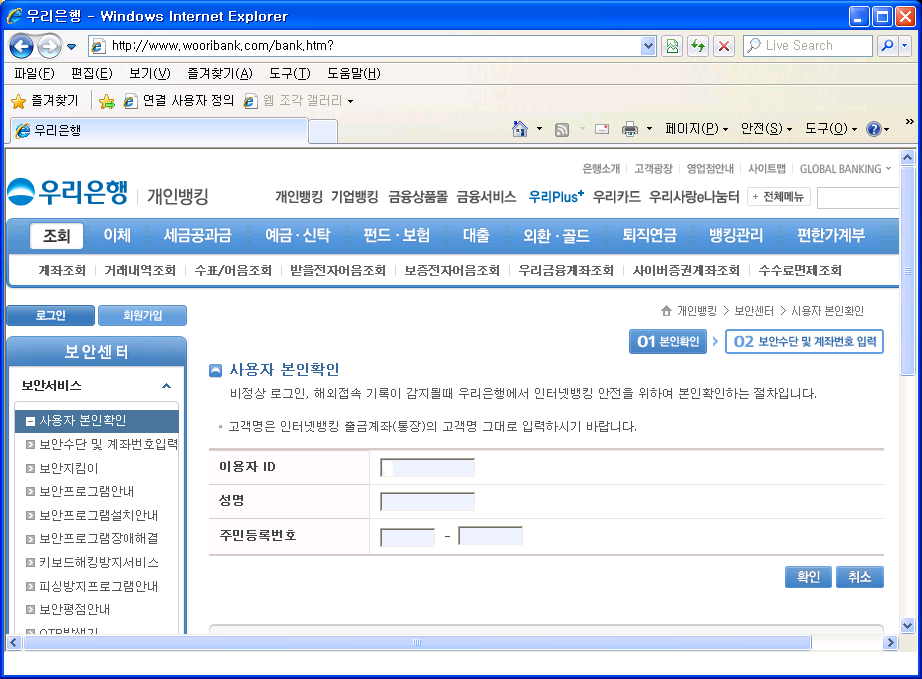Viewport: 922px width, 679px height.
Task: Click the compatibility view icon
Action: (672, 46)
